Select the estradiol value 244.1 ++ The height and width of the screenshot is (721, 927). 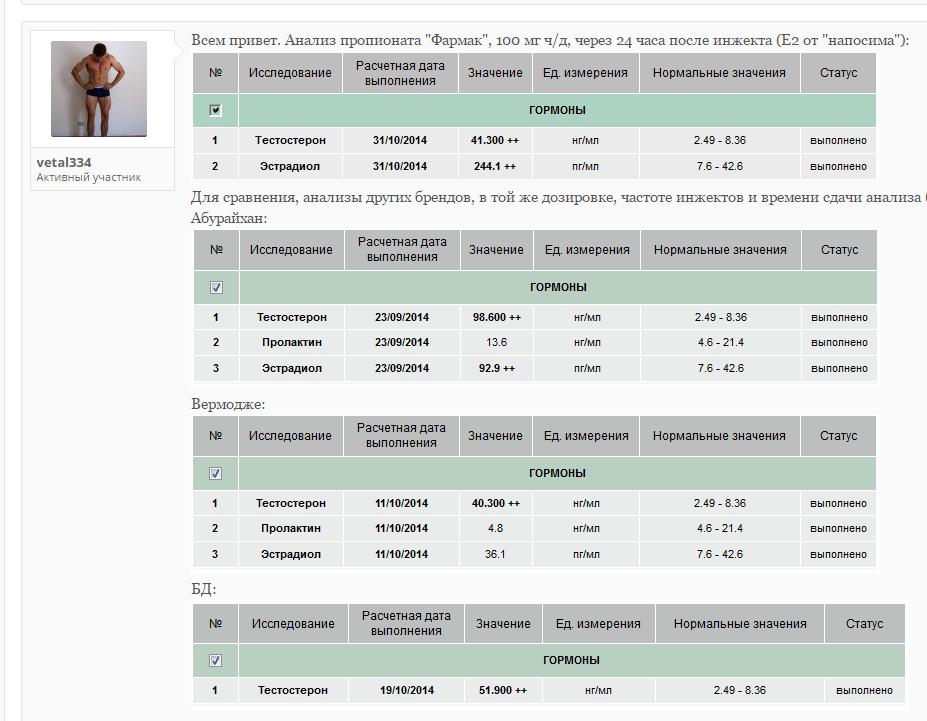coord(495,167)
